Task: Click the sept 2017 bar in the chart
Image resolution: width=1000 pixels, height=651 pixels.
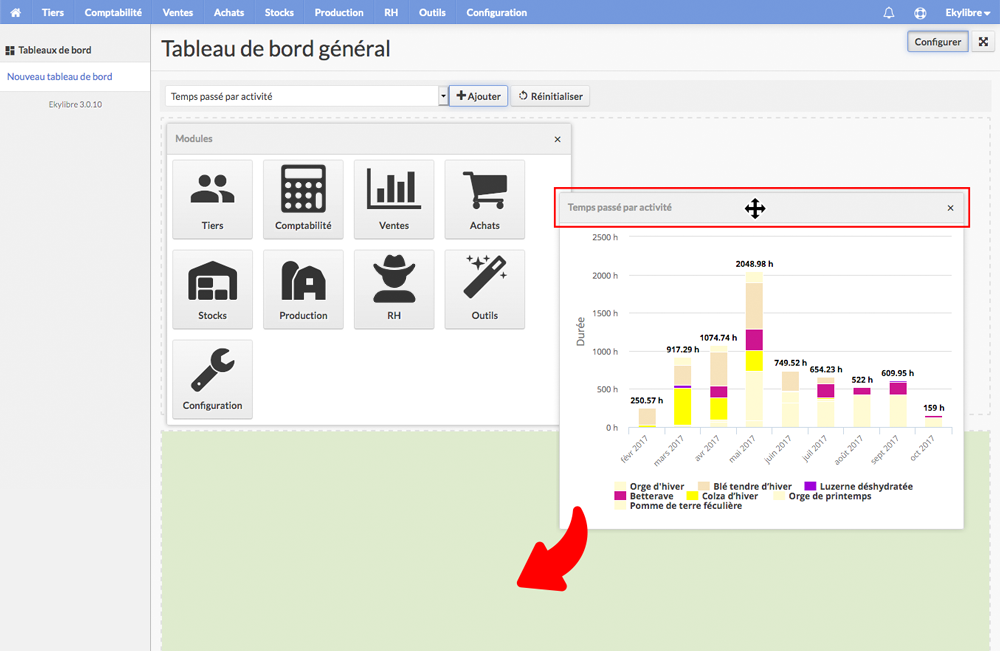Action: 898,404
